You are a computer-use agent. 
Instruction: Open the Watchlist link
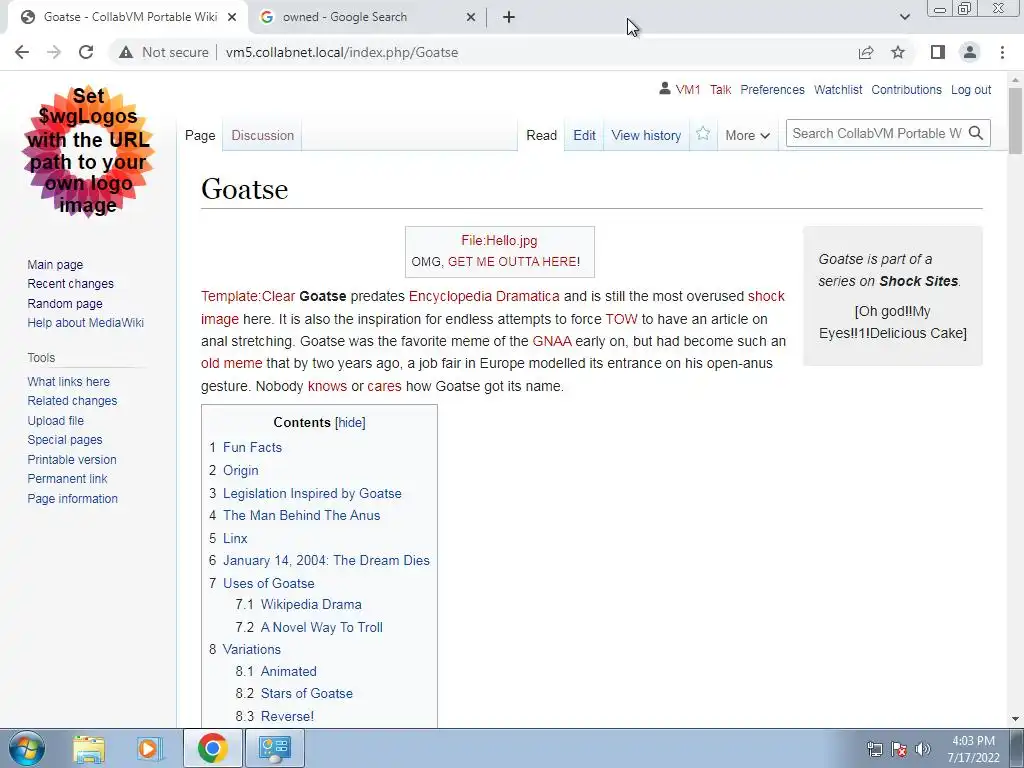[x=838, y=89]
